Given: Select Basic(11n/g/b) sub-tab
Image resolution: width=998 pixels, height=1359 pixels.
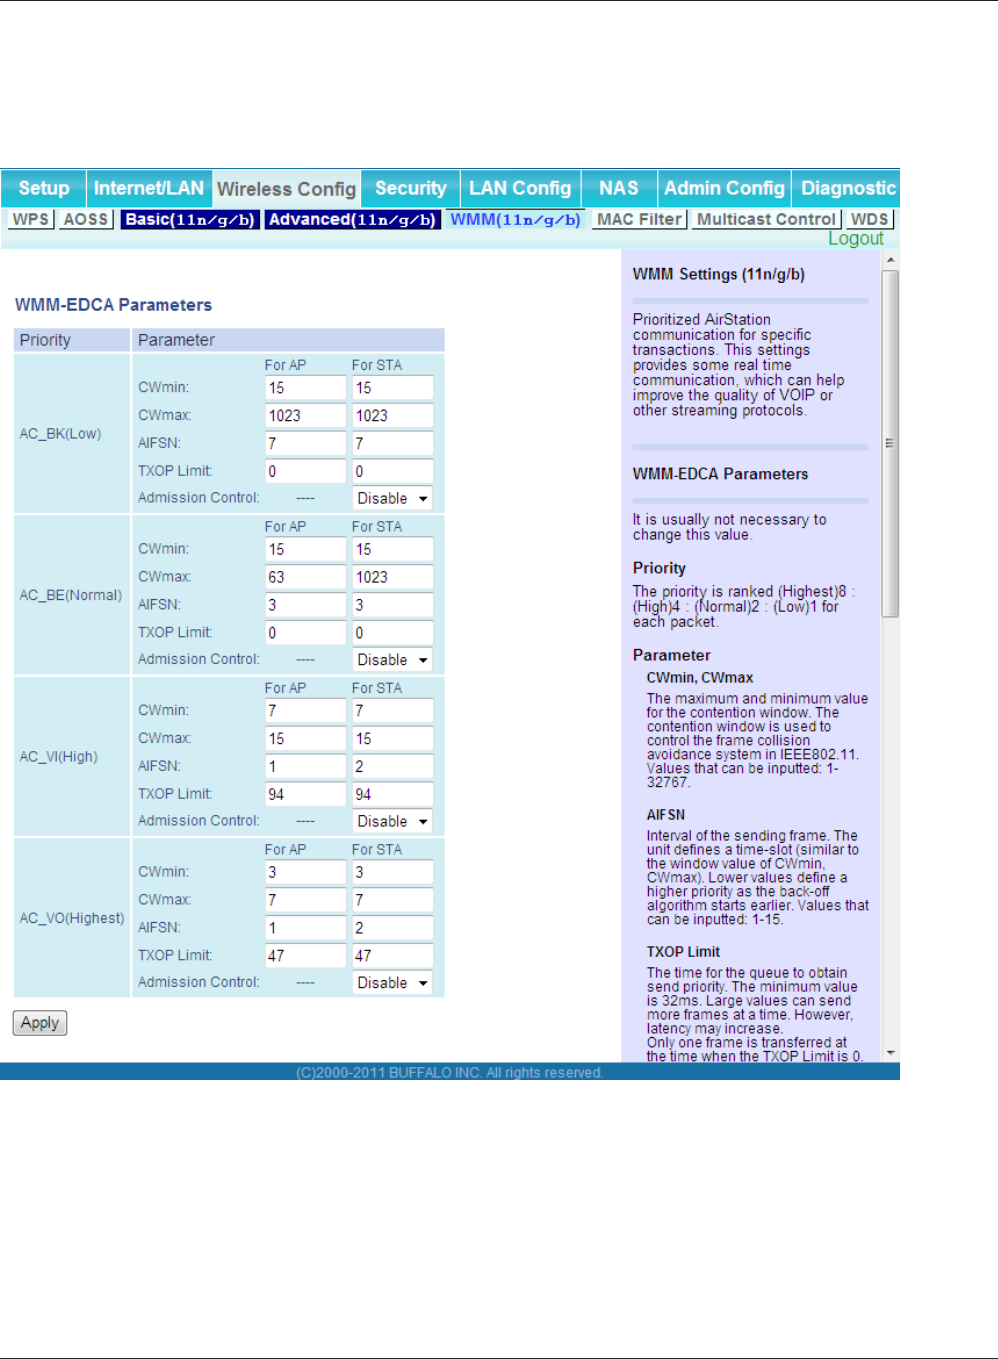Looking at the screenshot, I should click(x=190, y=219).
